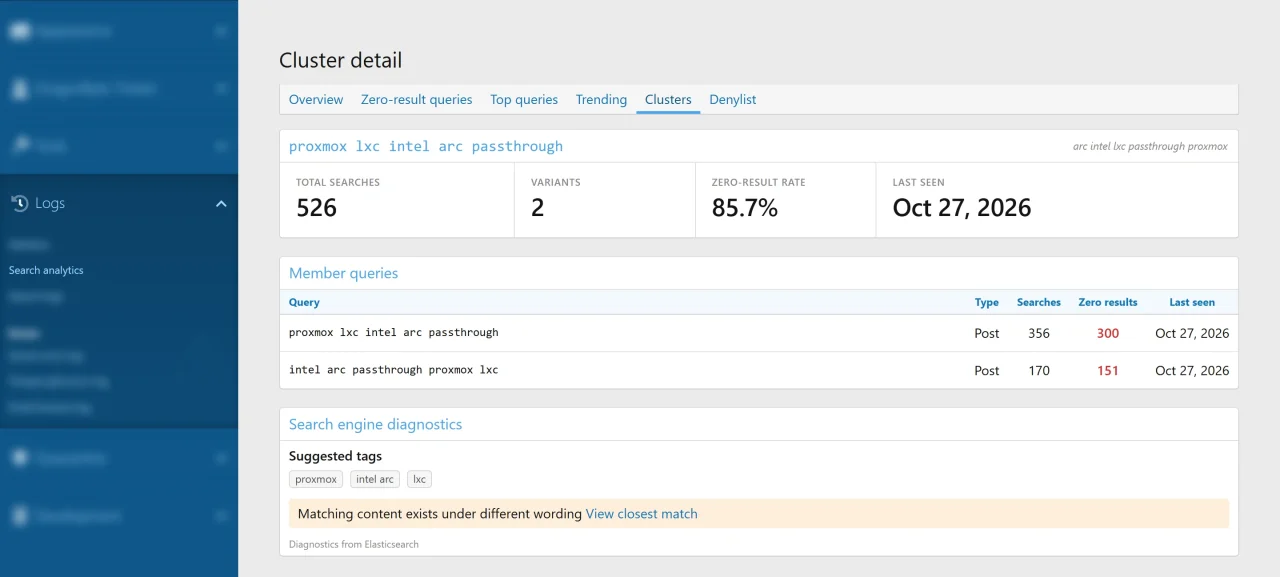Click the zero-result rate 85.7%

coord(745,208)
